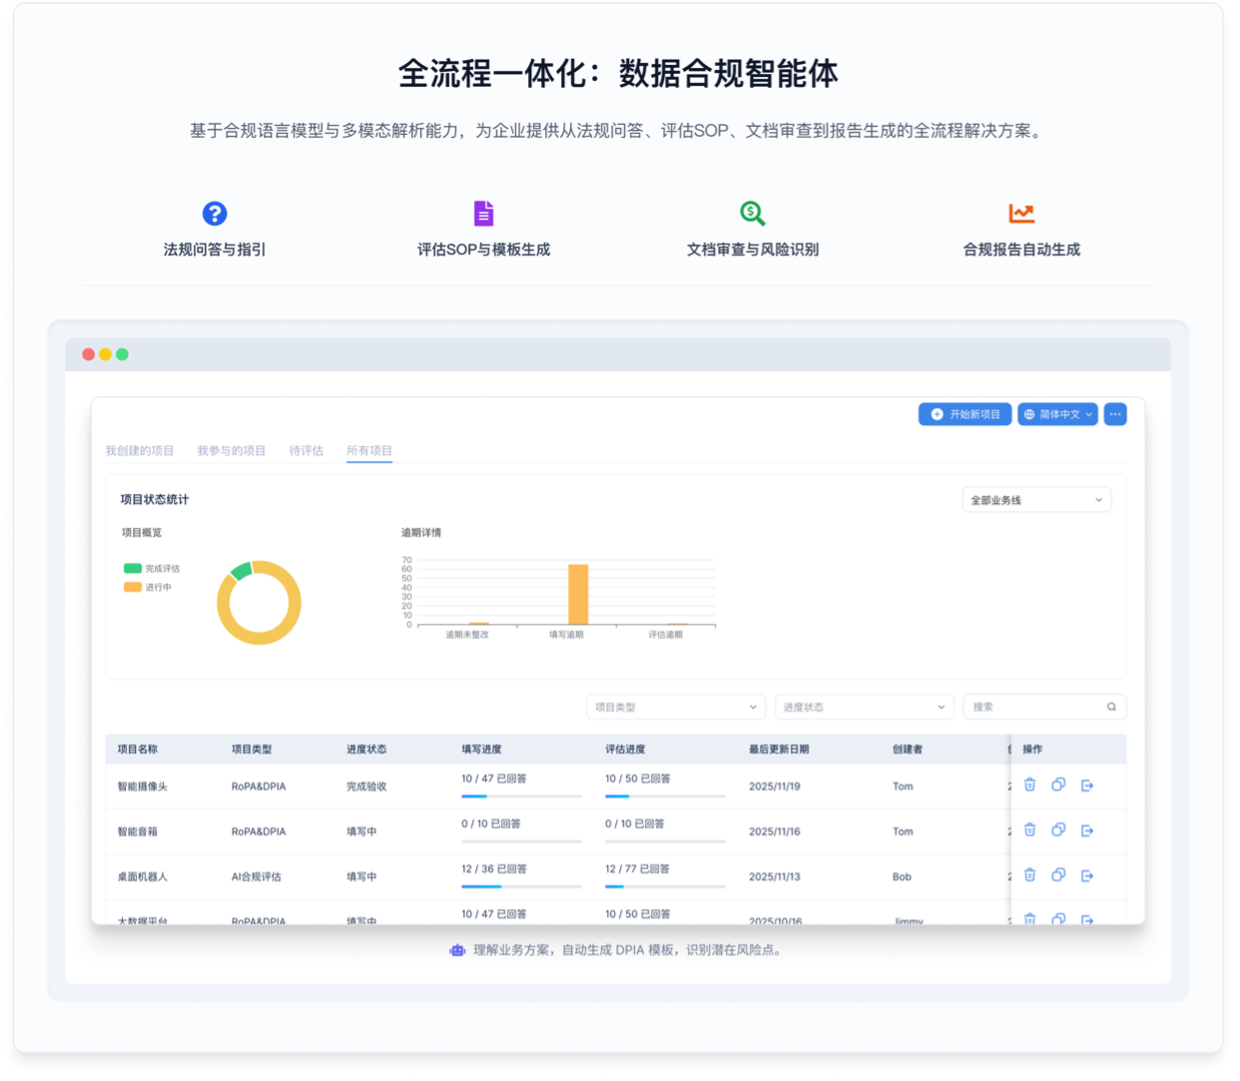Click creator Bob in the table

[x=902, y=877]
